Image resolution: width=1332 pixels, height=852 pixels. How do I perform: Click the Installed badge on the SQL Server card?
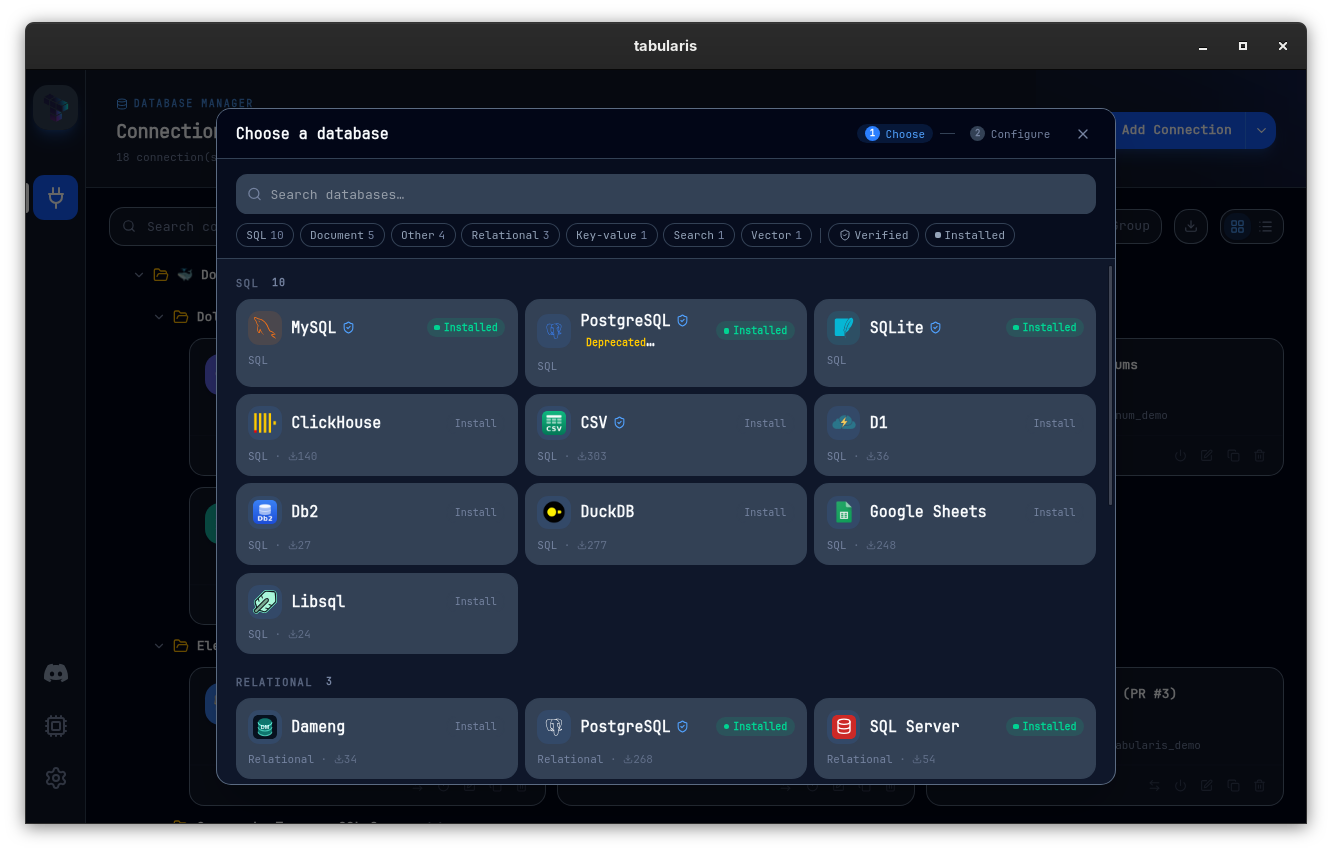tap(1044, 727)
